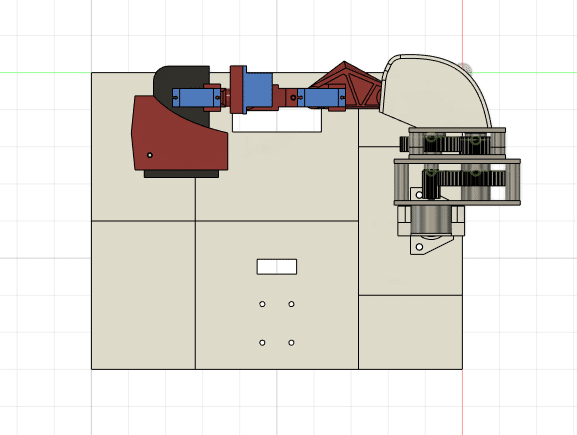Select the lower-right hole of four-hole pattern
The width and height of the screenshot is (577, 435).
coord(291,343)
